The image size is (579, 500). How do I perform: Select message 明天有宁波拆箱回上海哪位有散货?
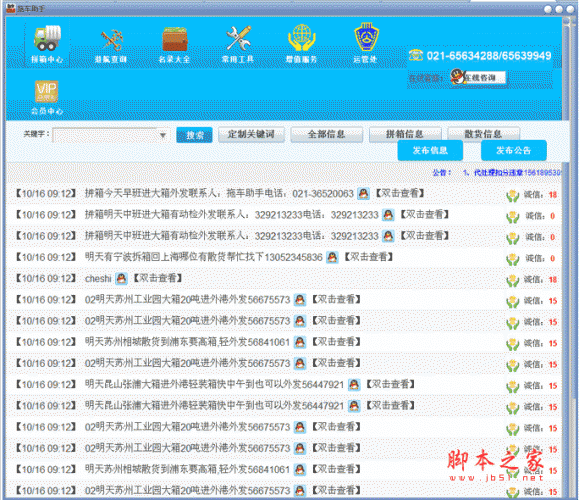coord(203,257)
